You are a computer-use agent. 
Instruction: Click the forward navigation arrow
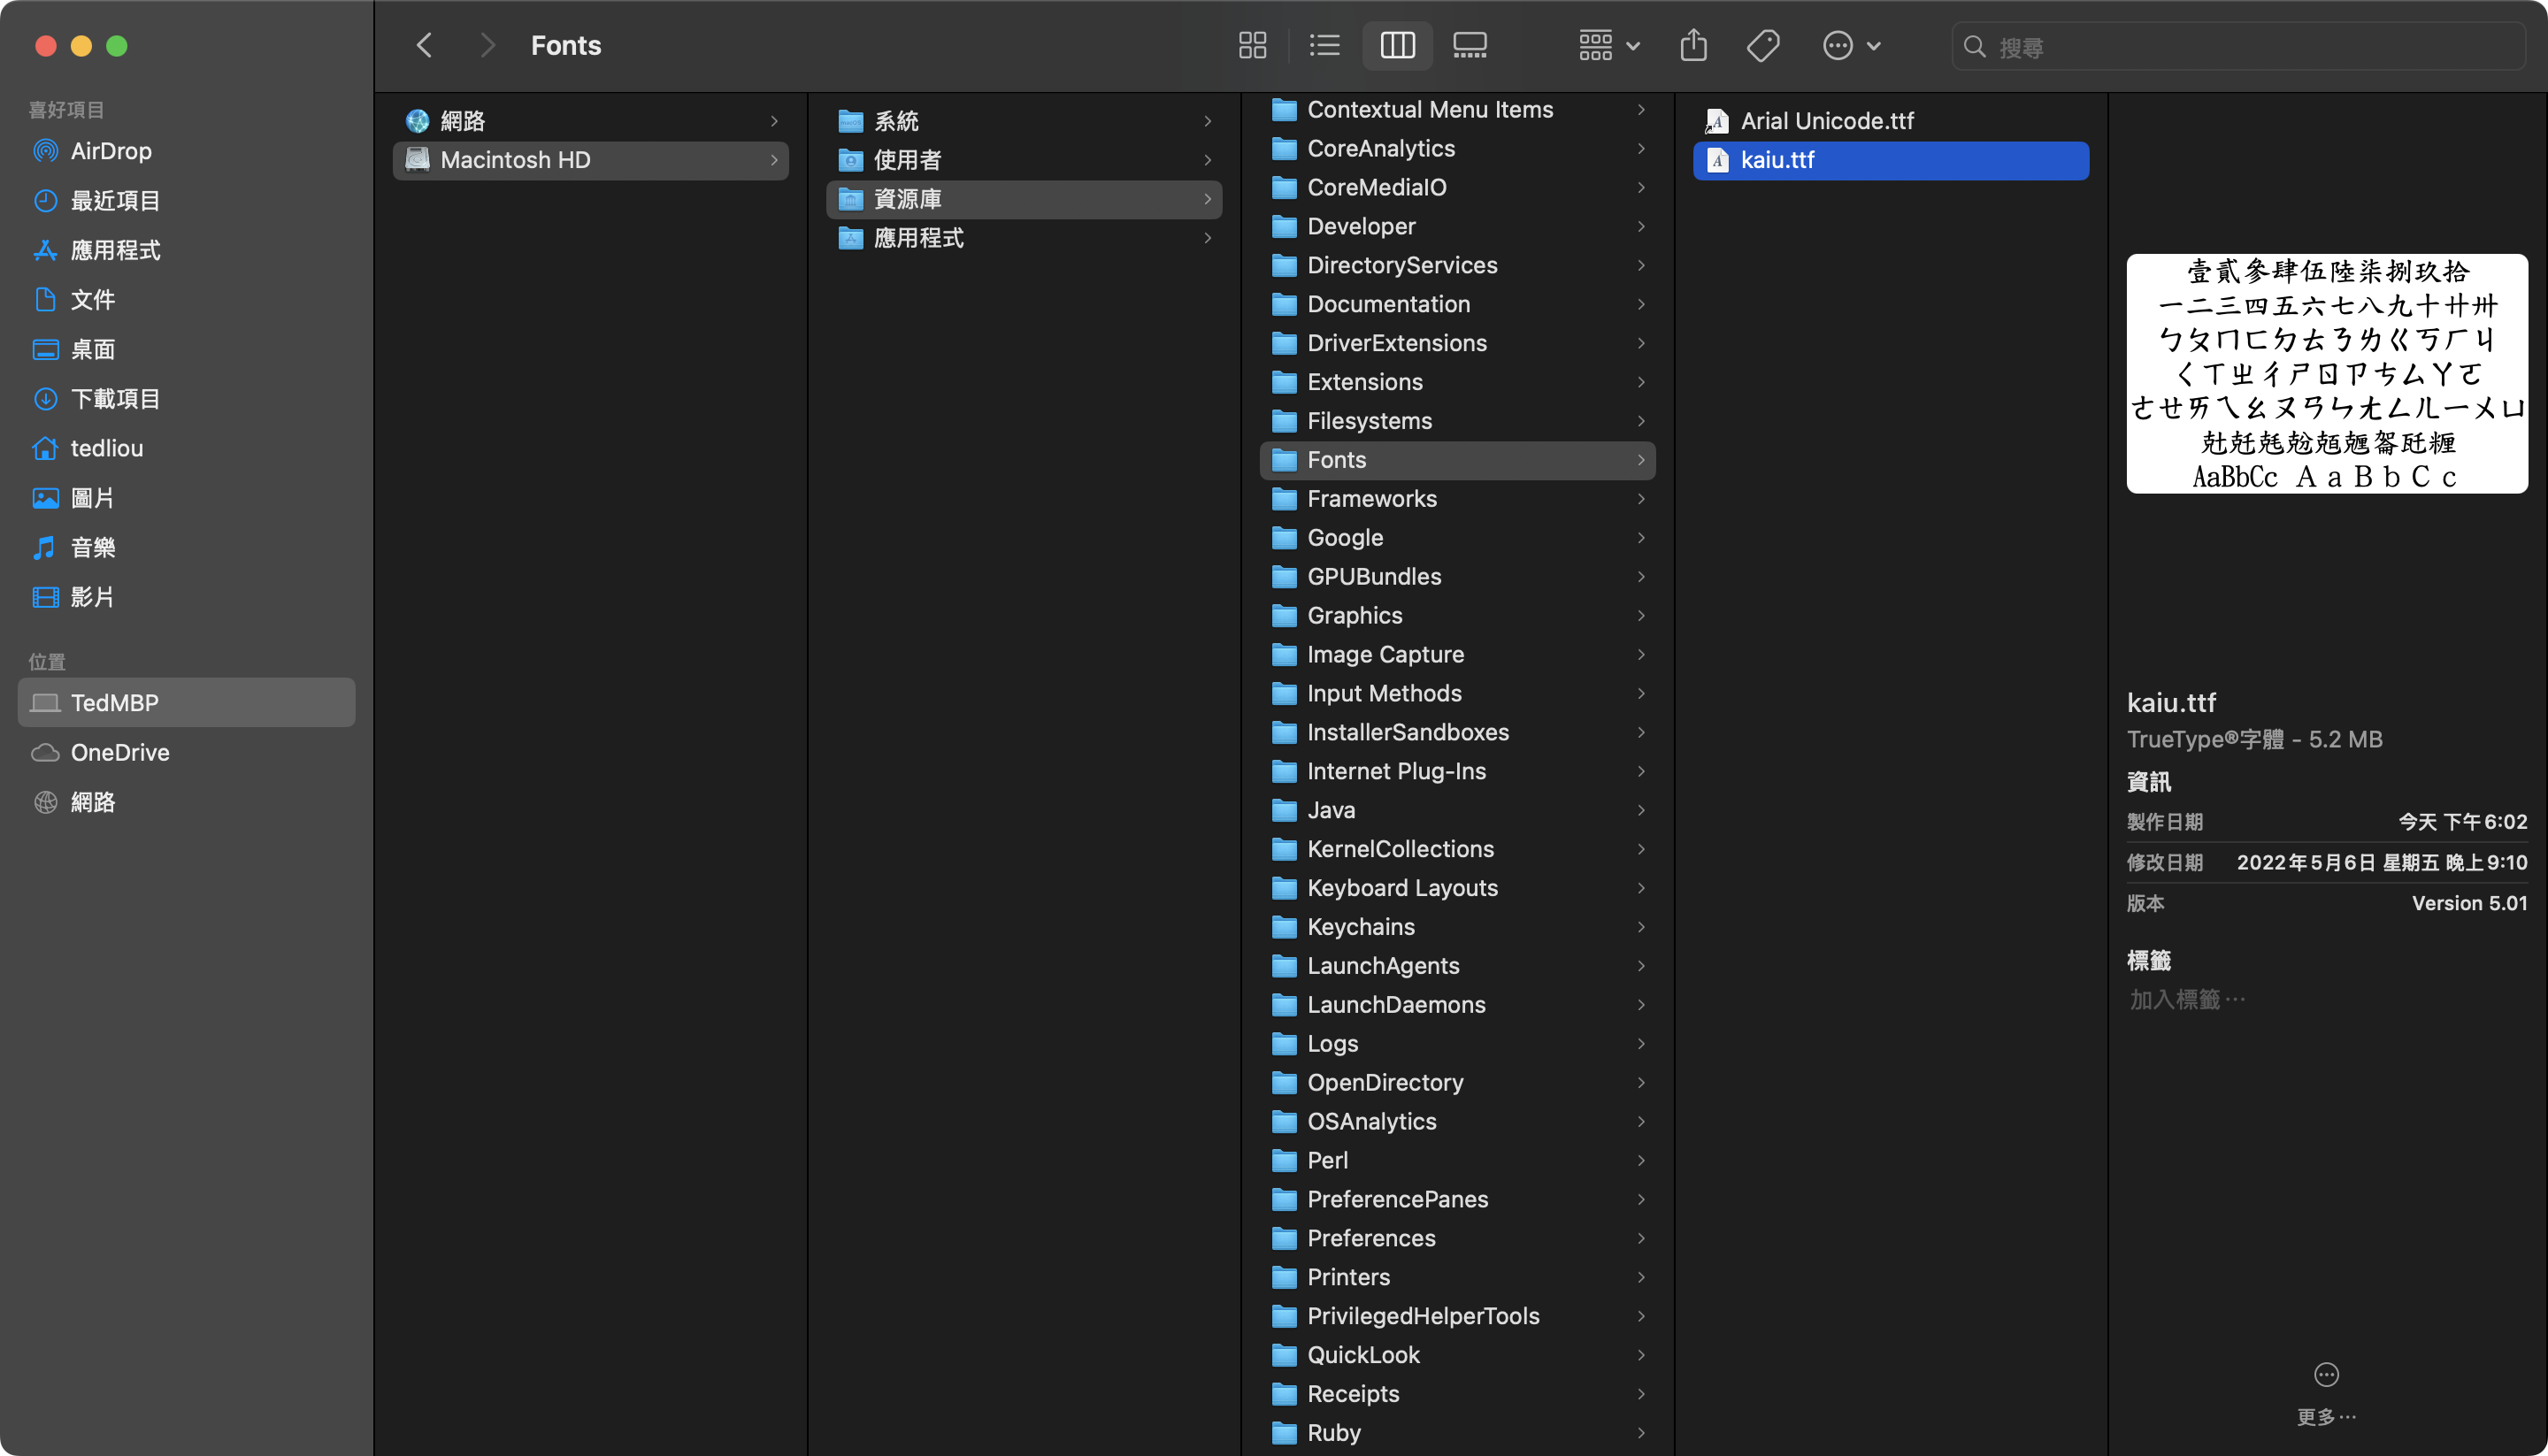pyautogui.click(x=487, y=45)
